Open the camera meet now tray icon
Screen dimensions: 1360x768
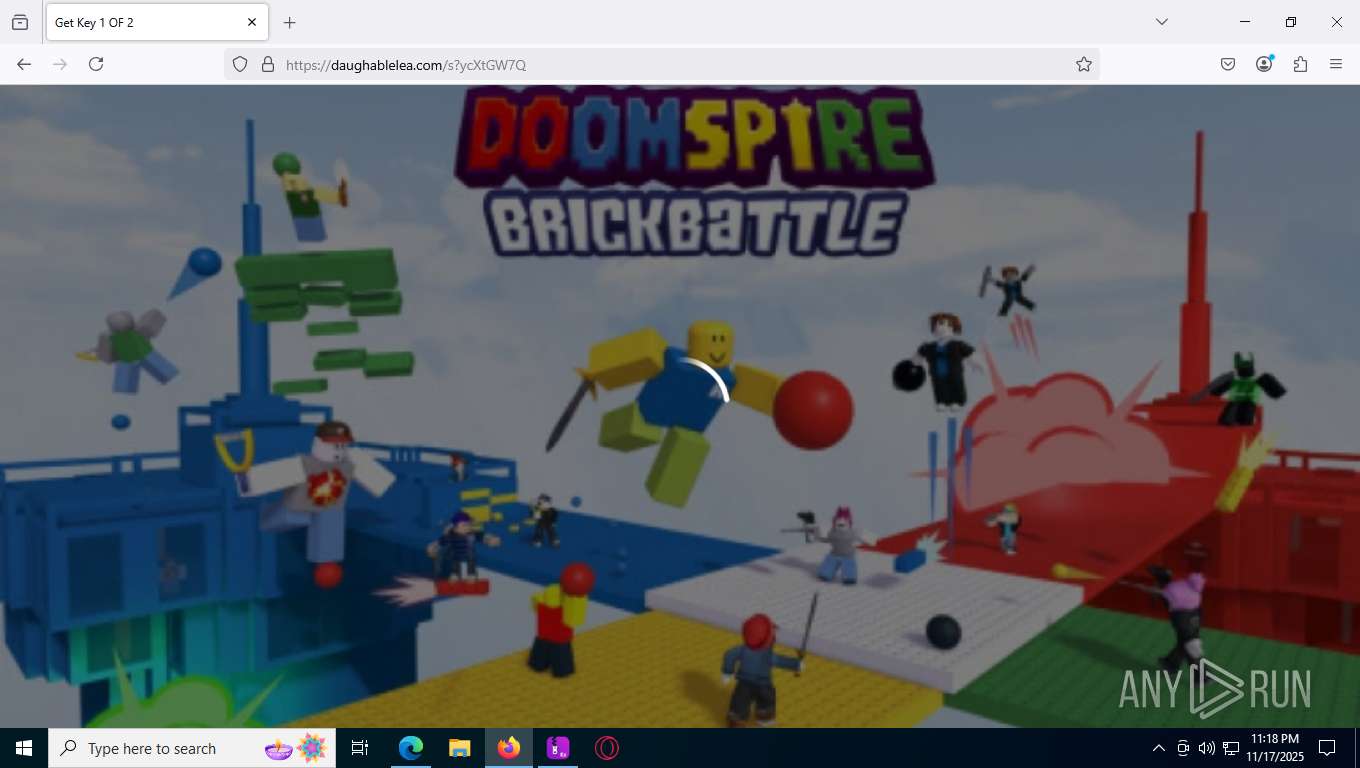pos(1183,748)
